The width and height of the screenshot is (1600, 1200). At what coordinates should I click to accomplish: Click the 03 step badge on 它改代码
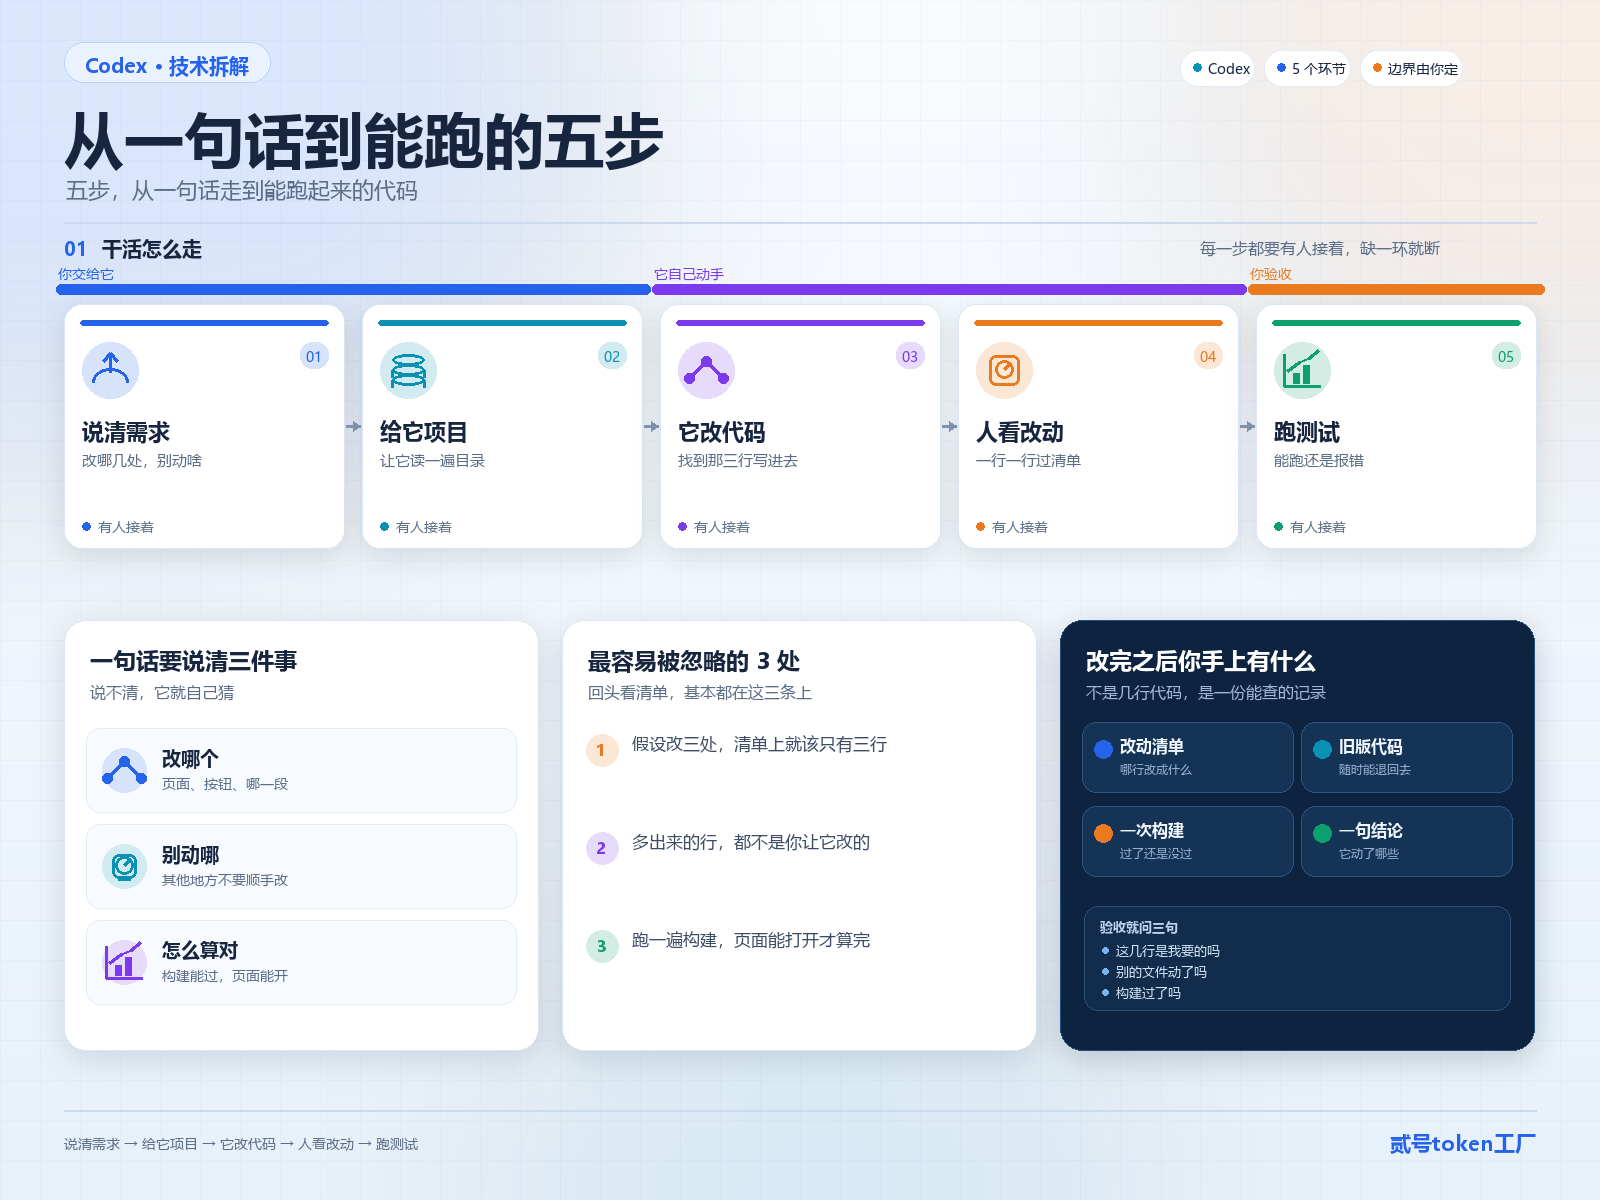click(x=910, y=356)
